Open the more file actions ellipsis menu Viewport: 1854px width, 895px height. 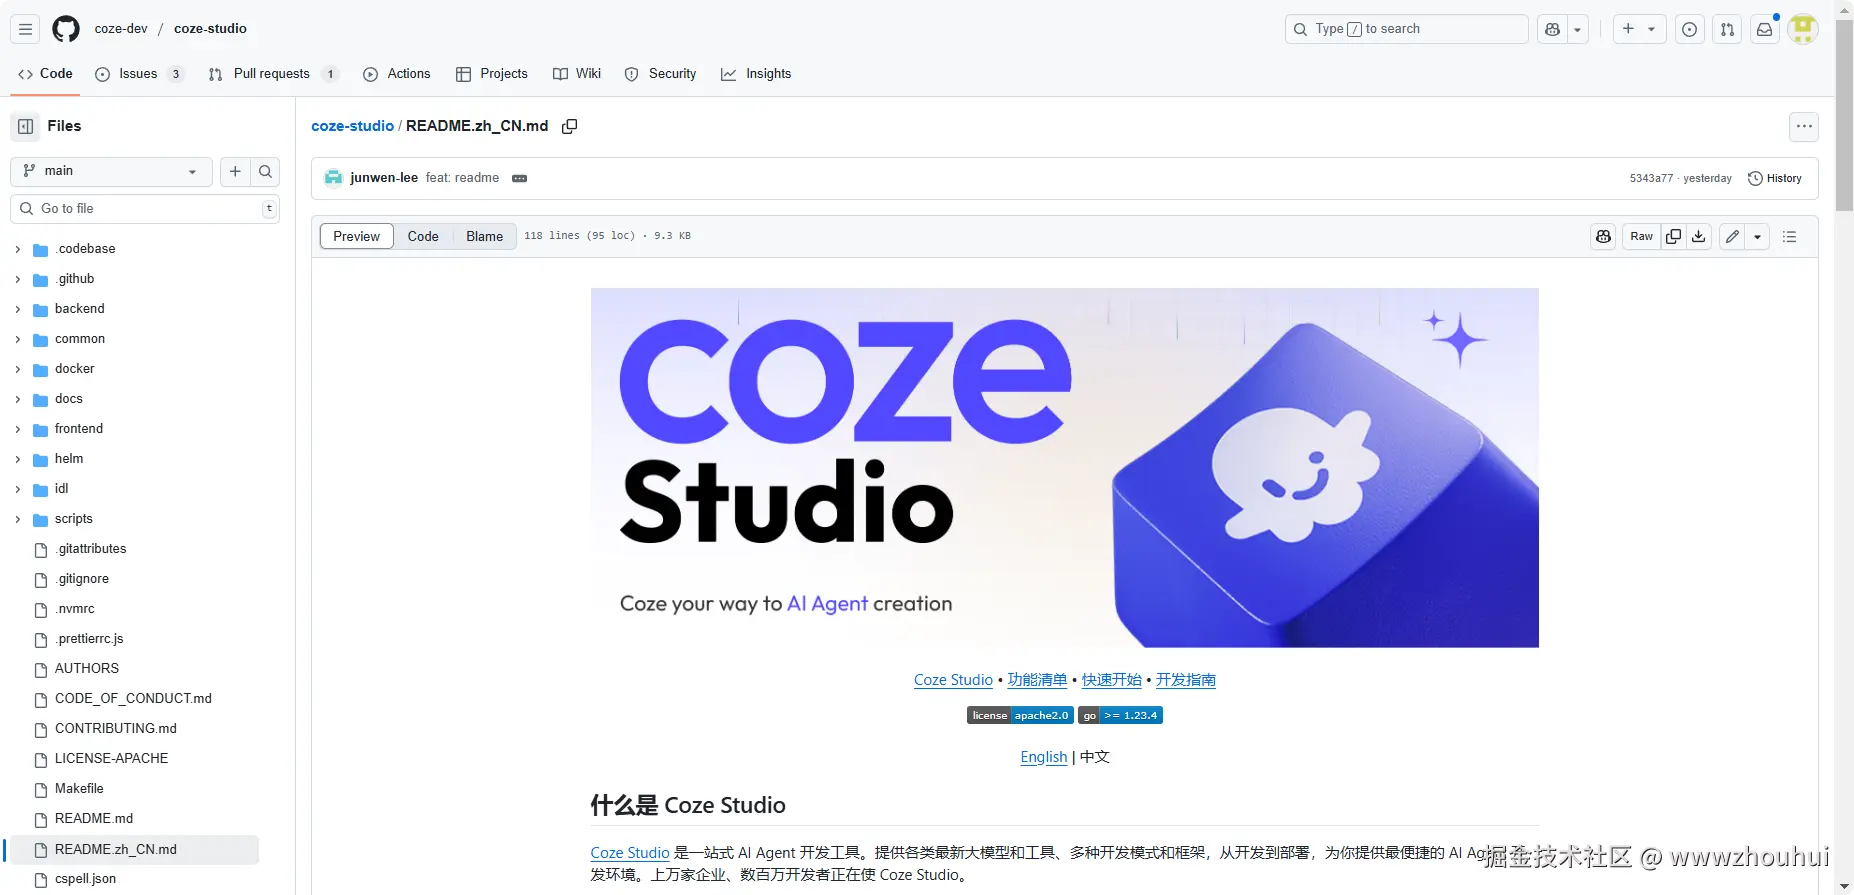(1803, 126)
